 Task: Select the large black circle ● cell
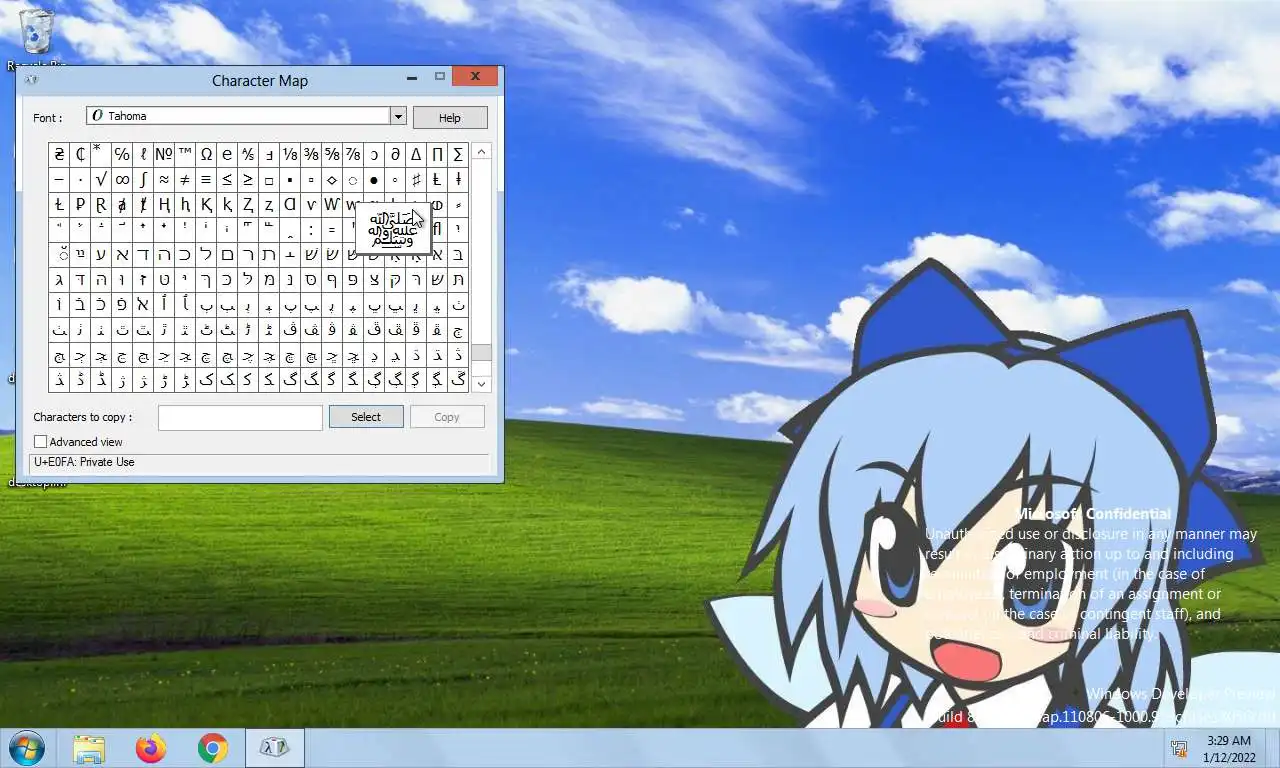coord(374,180)
